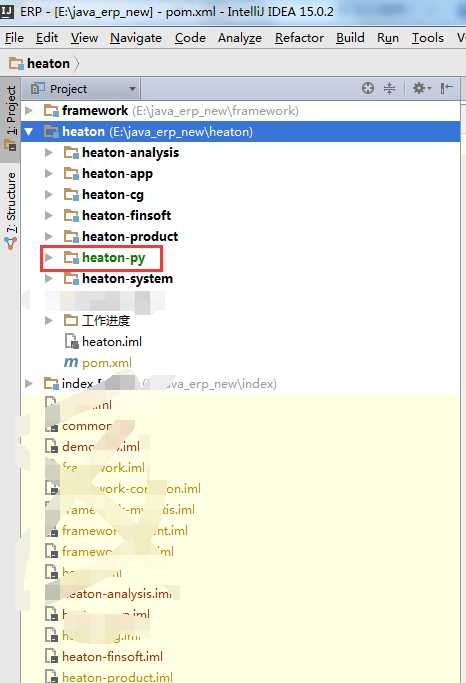This screenshot has height=683, width=466.
Task: Select the 工作进度 folder
Action: (106, 321)
